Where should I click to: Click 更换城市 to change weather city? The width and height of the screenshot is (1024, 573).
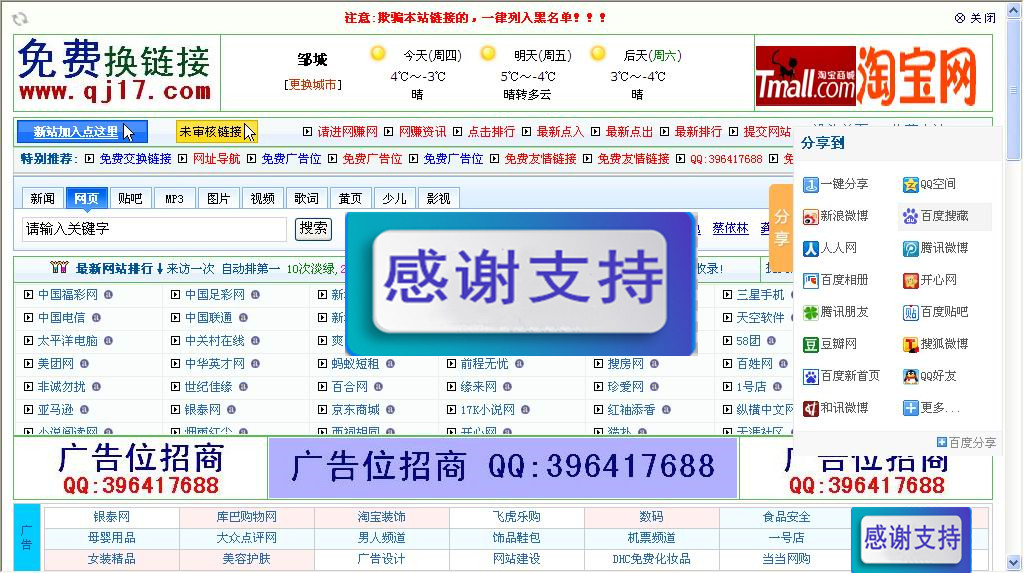click(313, 85)
